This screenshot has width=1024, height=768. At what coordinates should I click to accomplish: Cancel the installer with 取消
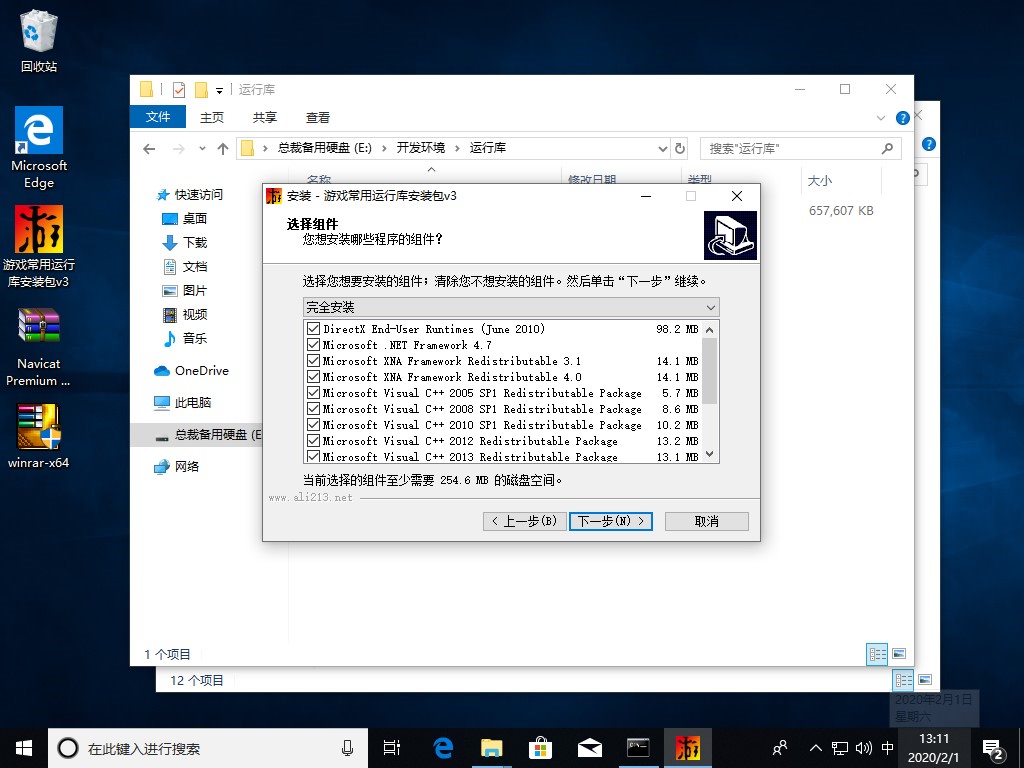tap(707, 521)
